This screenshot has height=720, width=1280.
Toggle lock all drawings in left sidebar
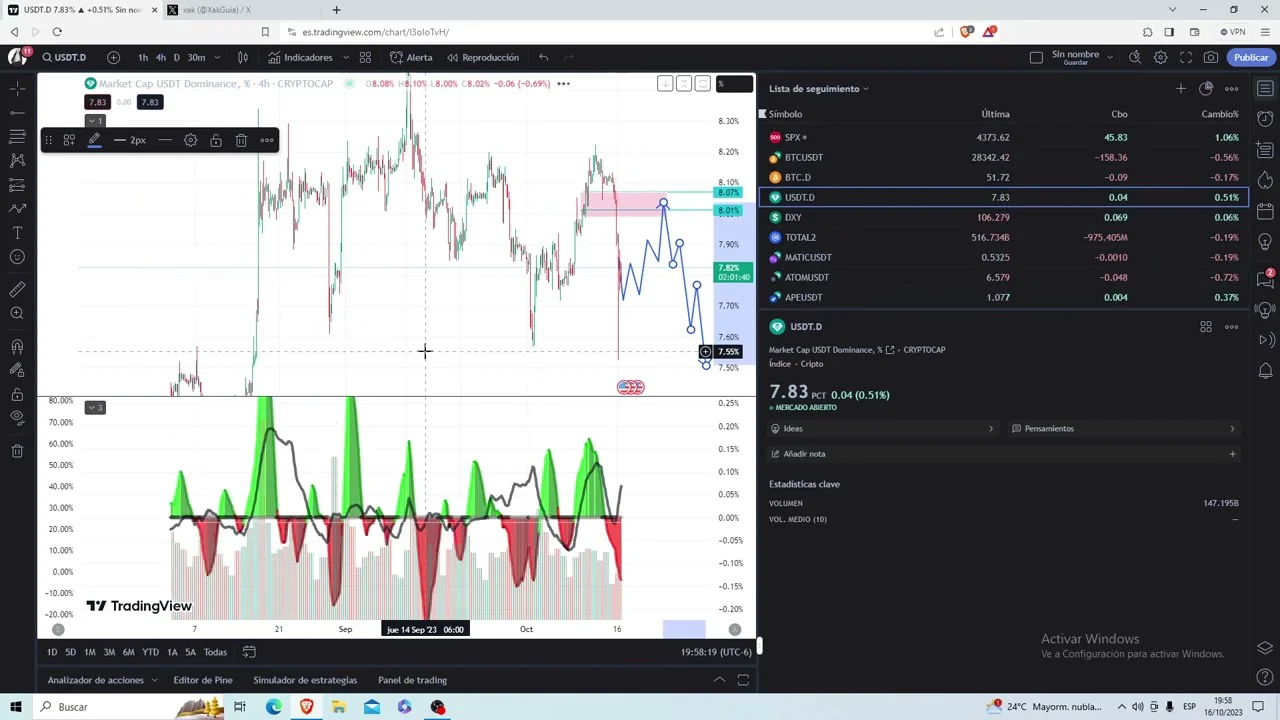[17, 394]
